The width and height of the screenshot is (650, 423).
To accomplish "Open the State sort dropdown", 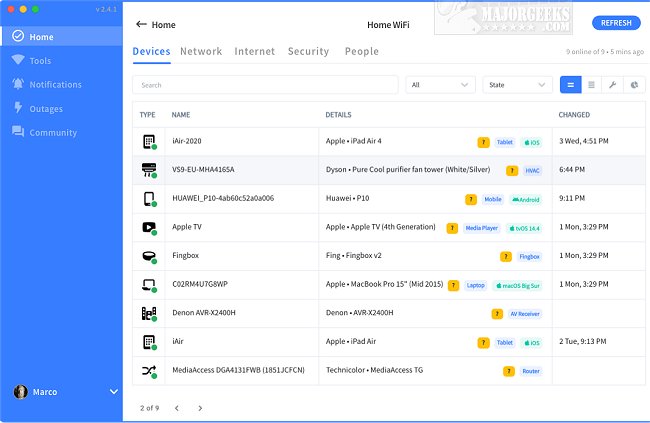I will click(x=517, y=85).
